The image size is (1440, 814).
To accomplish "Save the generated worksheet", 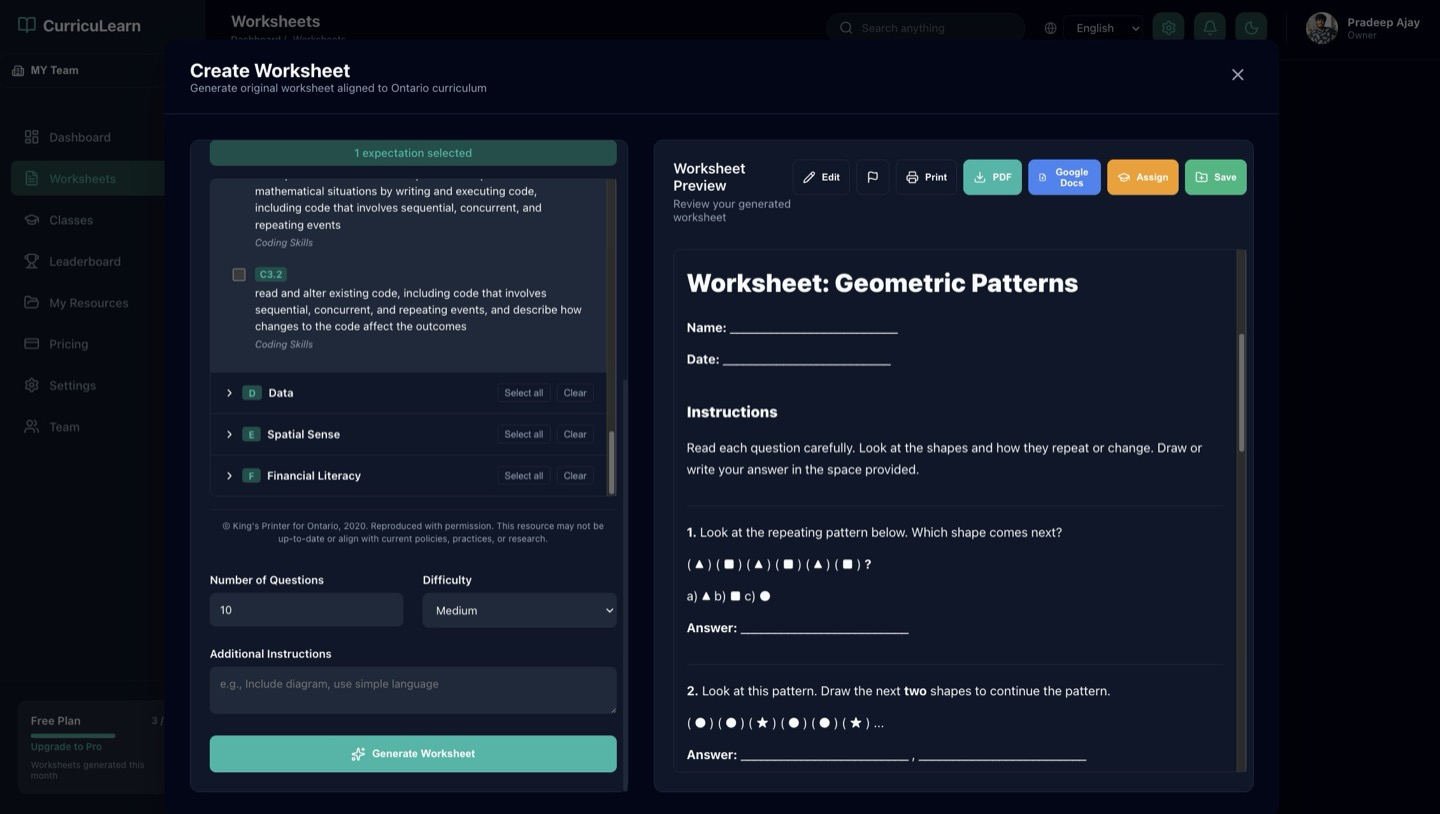I will click(1216, 177).
